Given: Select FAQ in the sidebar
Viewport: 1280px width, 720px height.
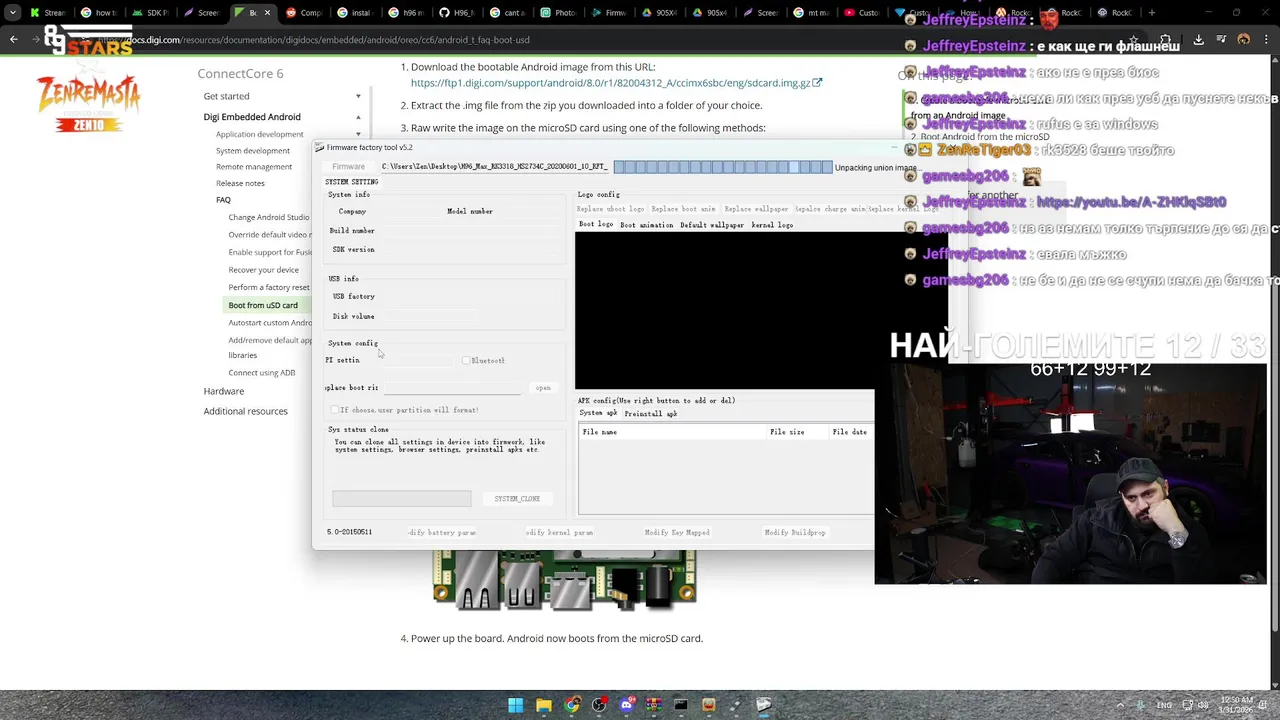Looking at the screenshot, I should click(223, 200).
